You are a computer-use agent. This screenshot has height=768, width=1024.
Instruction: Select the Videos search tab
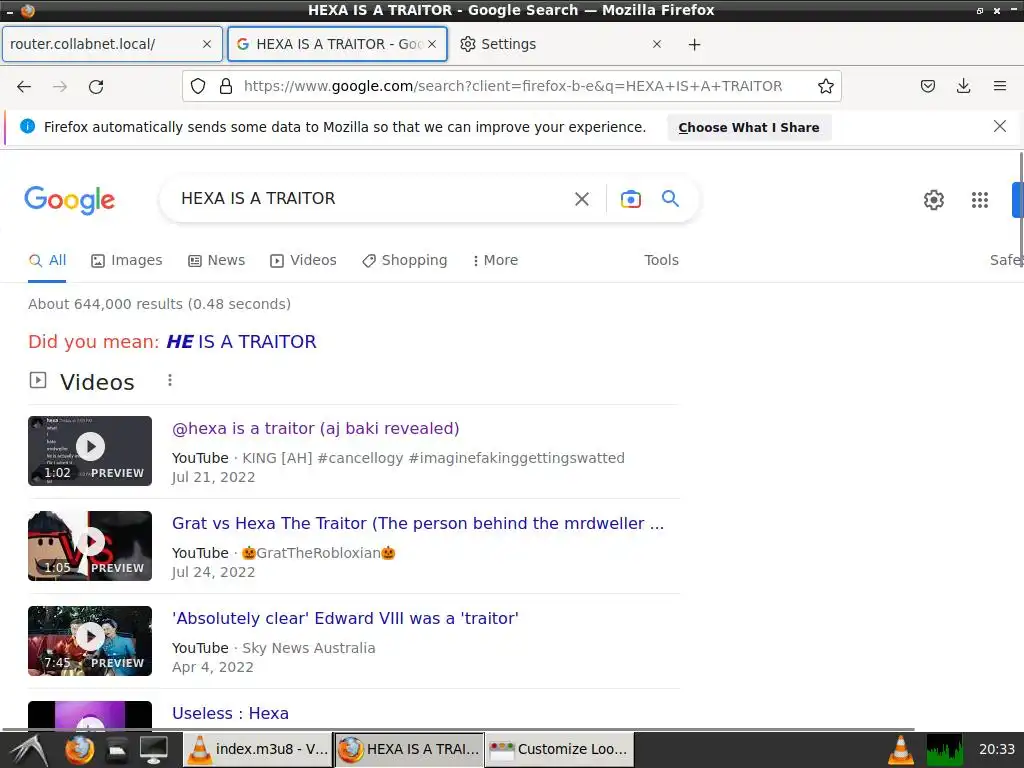coord(303,260)
